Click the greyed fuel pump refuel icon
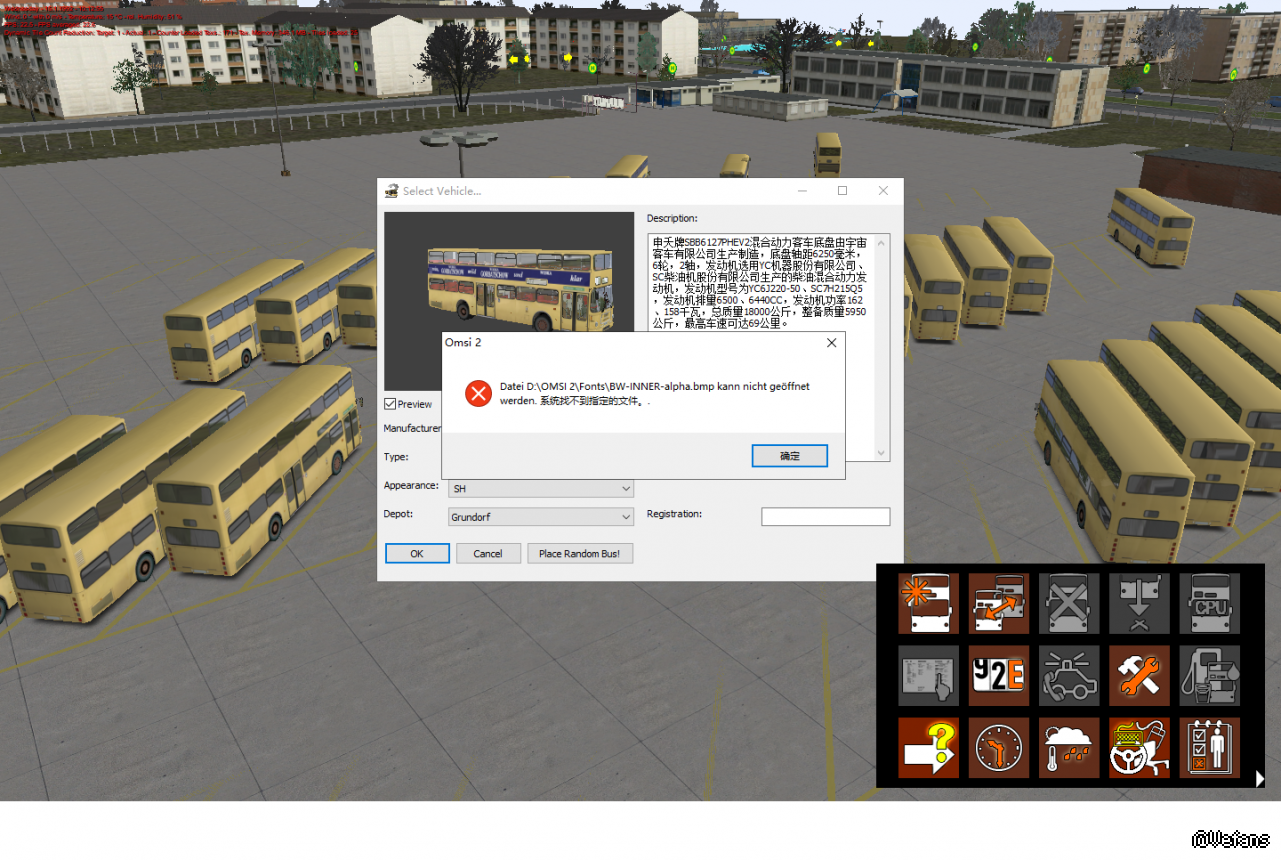 [1210, 675]
